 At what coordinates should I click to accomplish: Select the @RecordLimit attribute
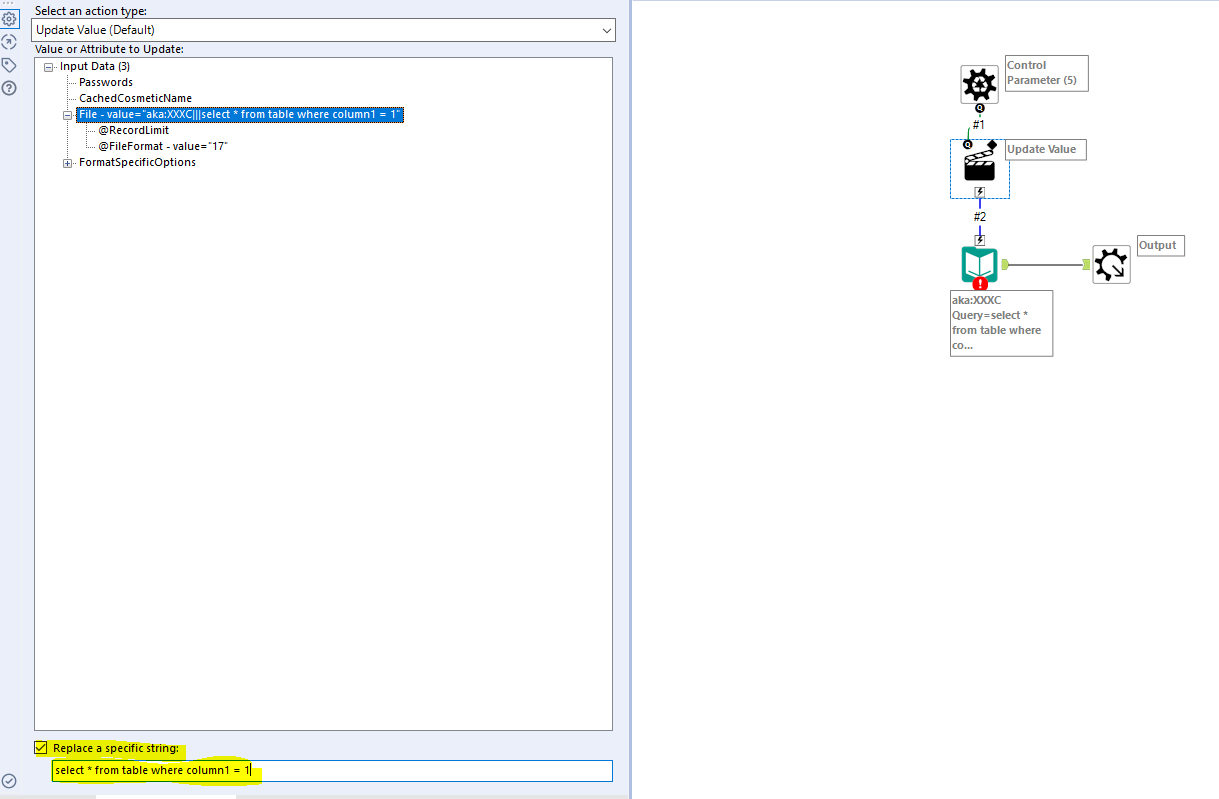click(135, 129)
